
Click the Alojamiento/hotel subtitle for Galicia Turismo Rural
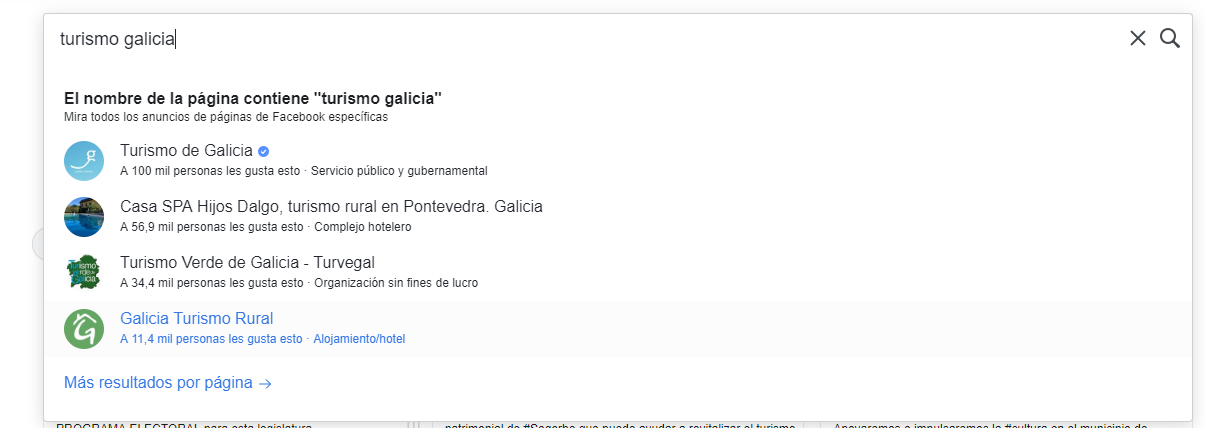[359, 339]
